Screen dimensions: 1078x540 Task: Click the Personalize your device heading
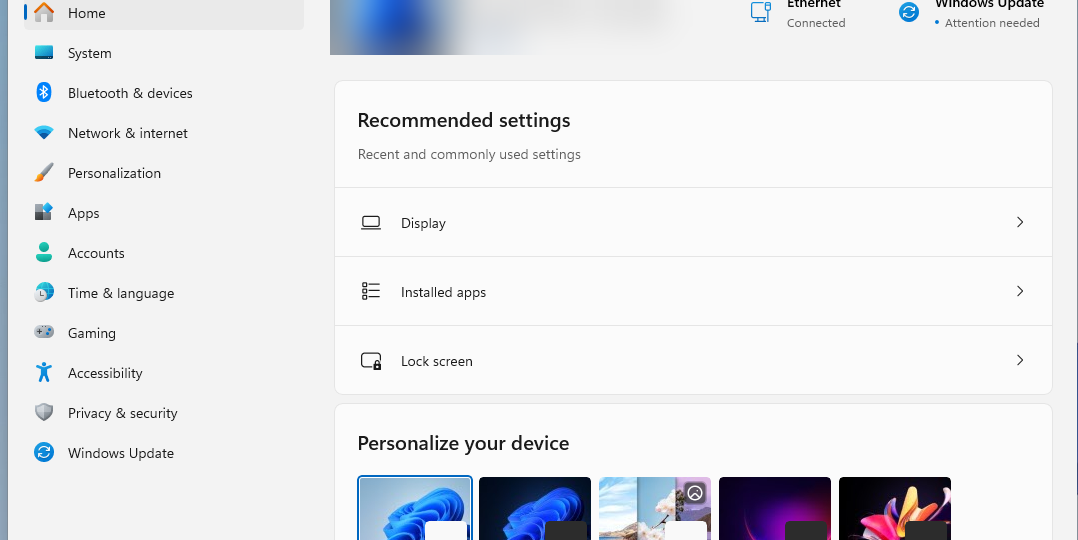point(463,443)
